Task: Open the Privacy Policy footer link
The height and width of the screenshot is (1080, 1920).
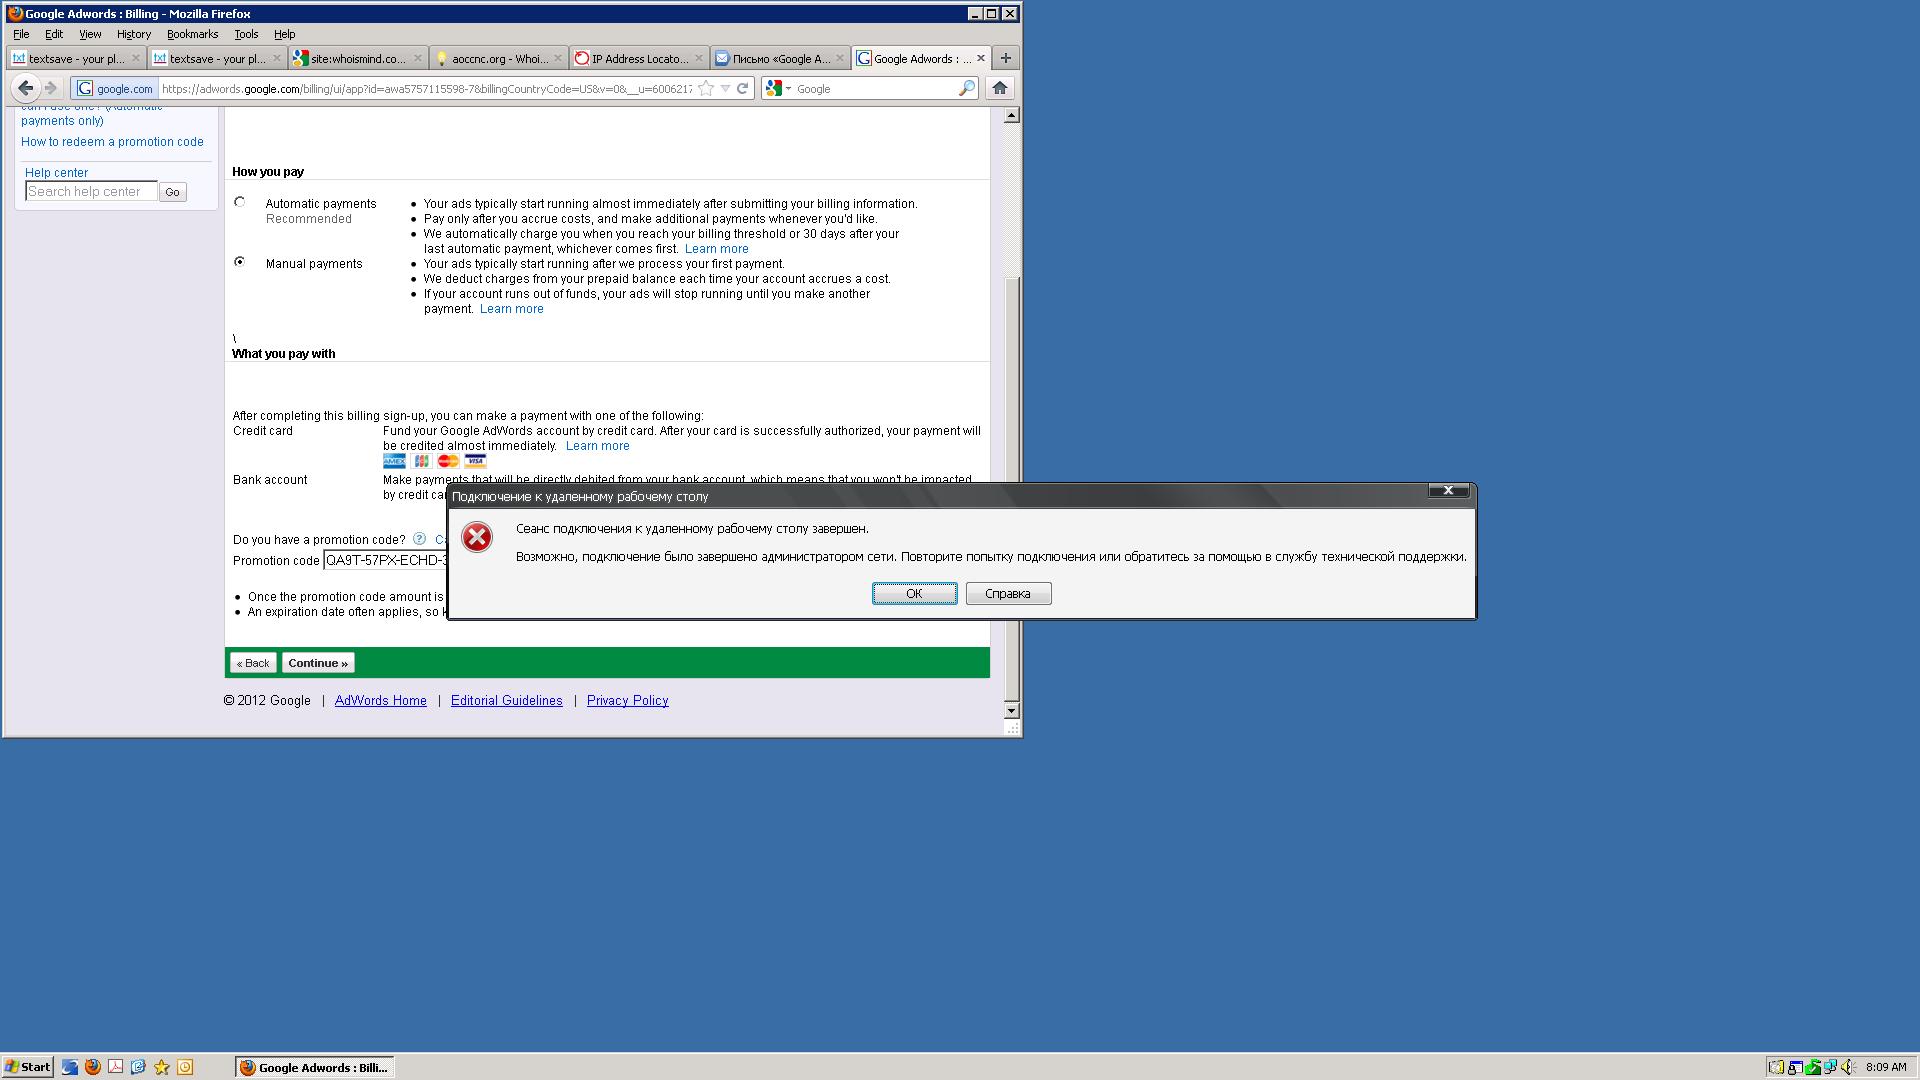Action: [627, 701]
